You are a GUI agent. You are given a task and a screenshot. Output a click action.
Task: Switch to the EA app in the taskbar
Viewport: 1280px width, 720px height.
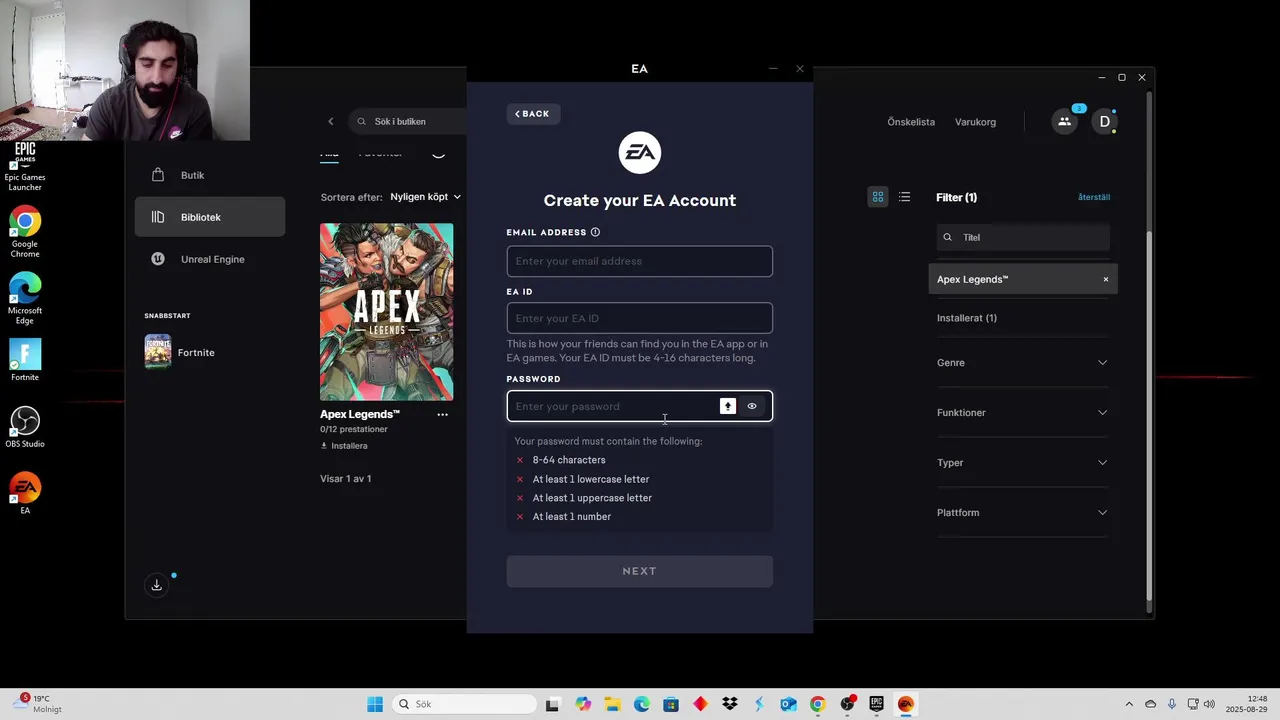click(906, 704)
